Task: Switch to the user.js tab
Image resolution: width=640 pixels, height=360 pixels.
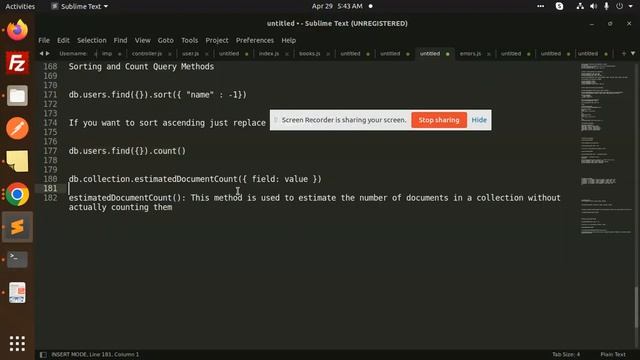Action: (x=190, y=53)
